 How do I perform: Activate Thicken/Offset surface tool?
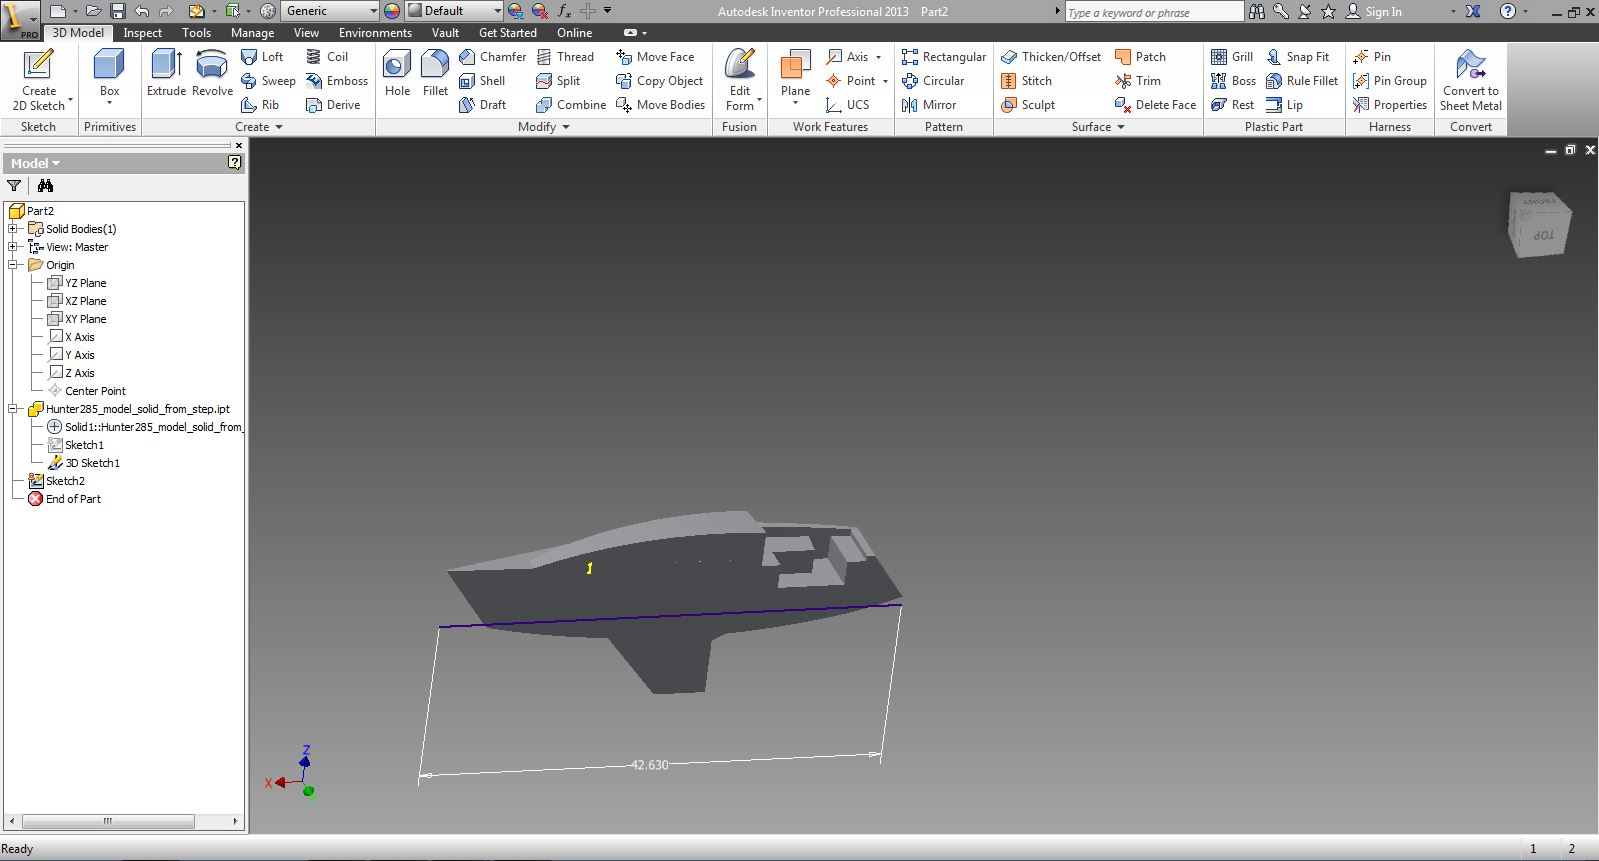1051,57
